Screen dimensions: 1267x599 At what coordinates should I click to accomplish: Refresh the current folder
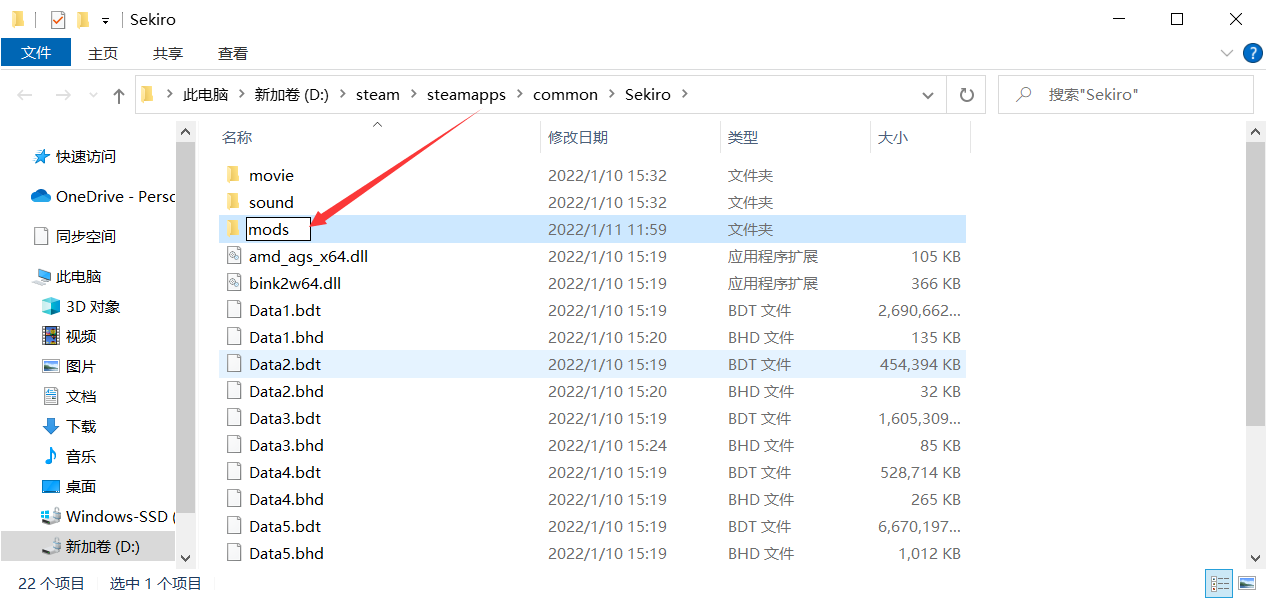tap(967, 95)
